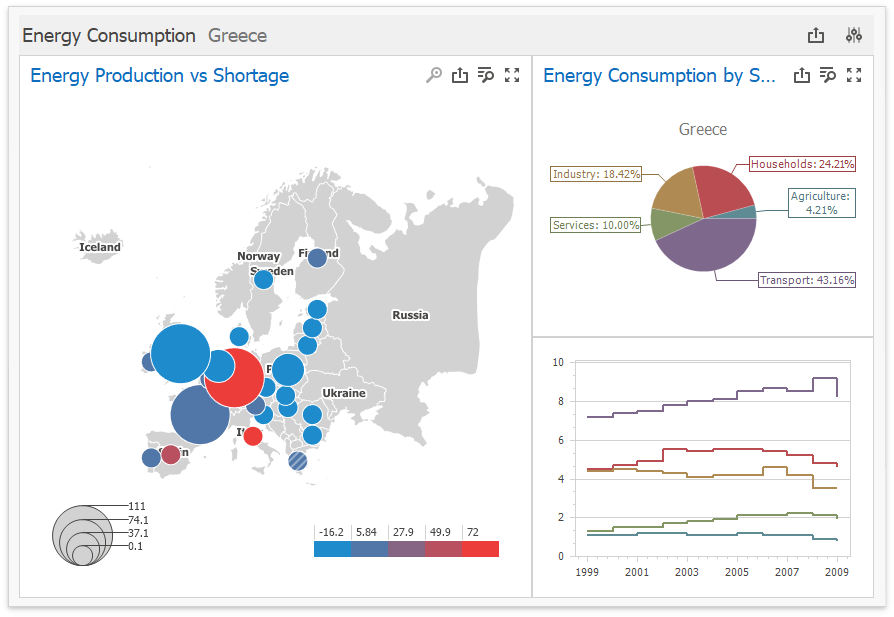Image resolution: width=894 pixels, height=617 pixels.
Task: Select the Transport purple pie slice
Action: coord(710,245)
